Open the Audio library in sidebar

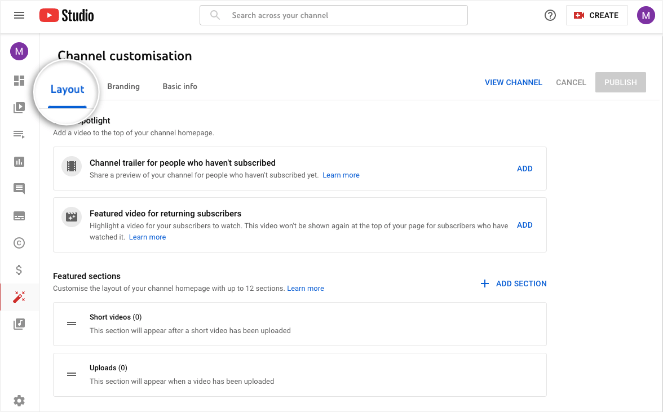19,323
